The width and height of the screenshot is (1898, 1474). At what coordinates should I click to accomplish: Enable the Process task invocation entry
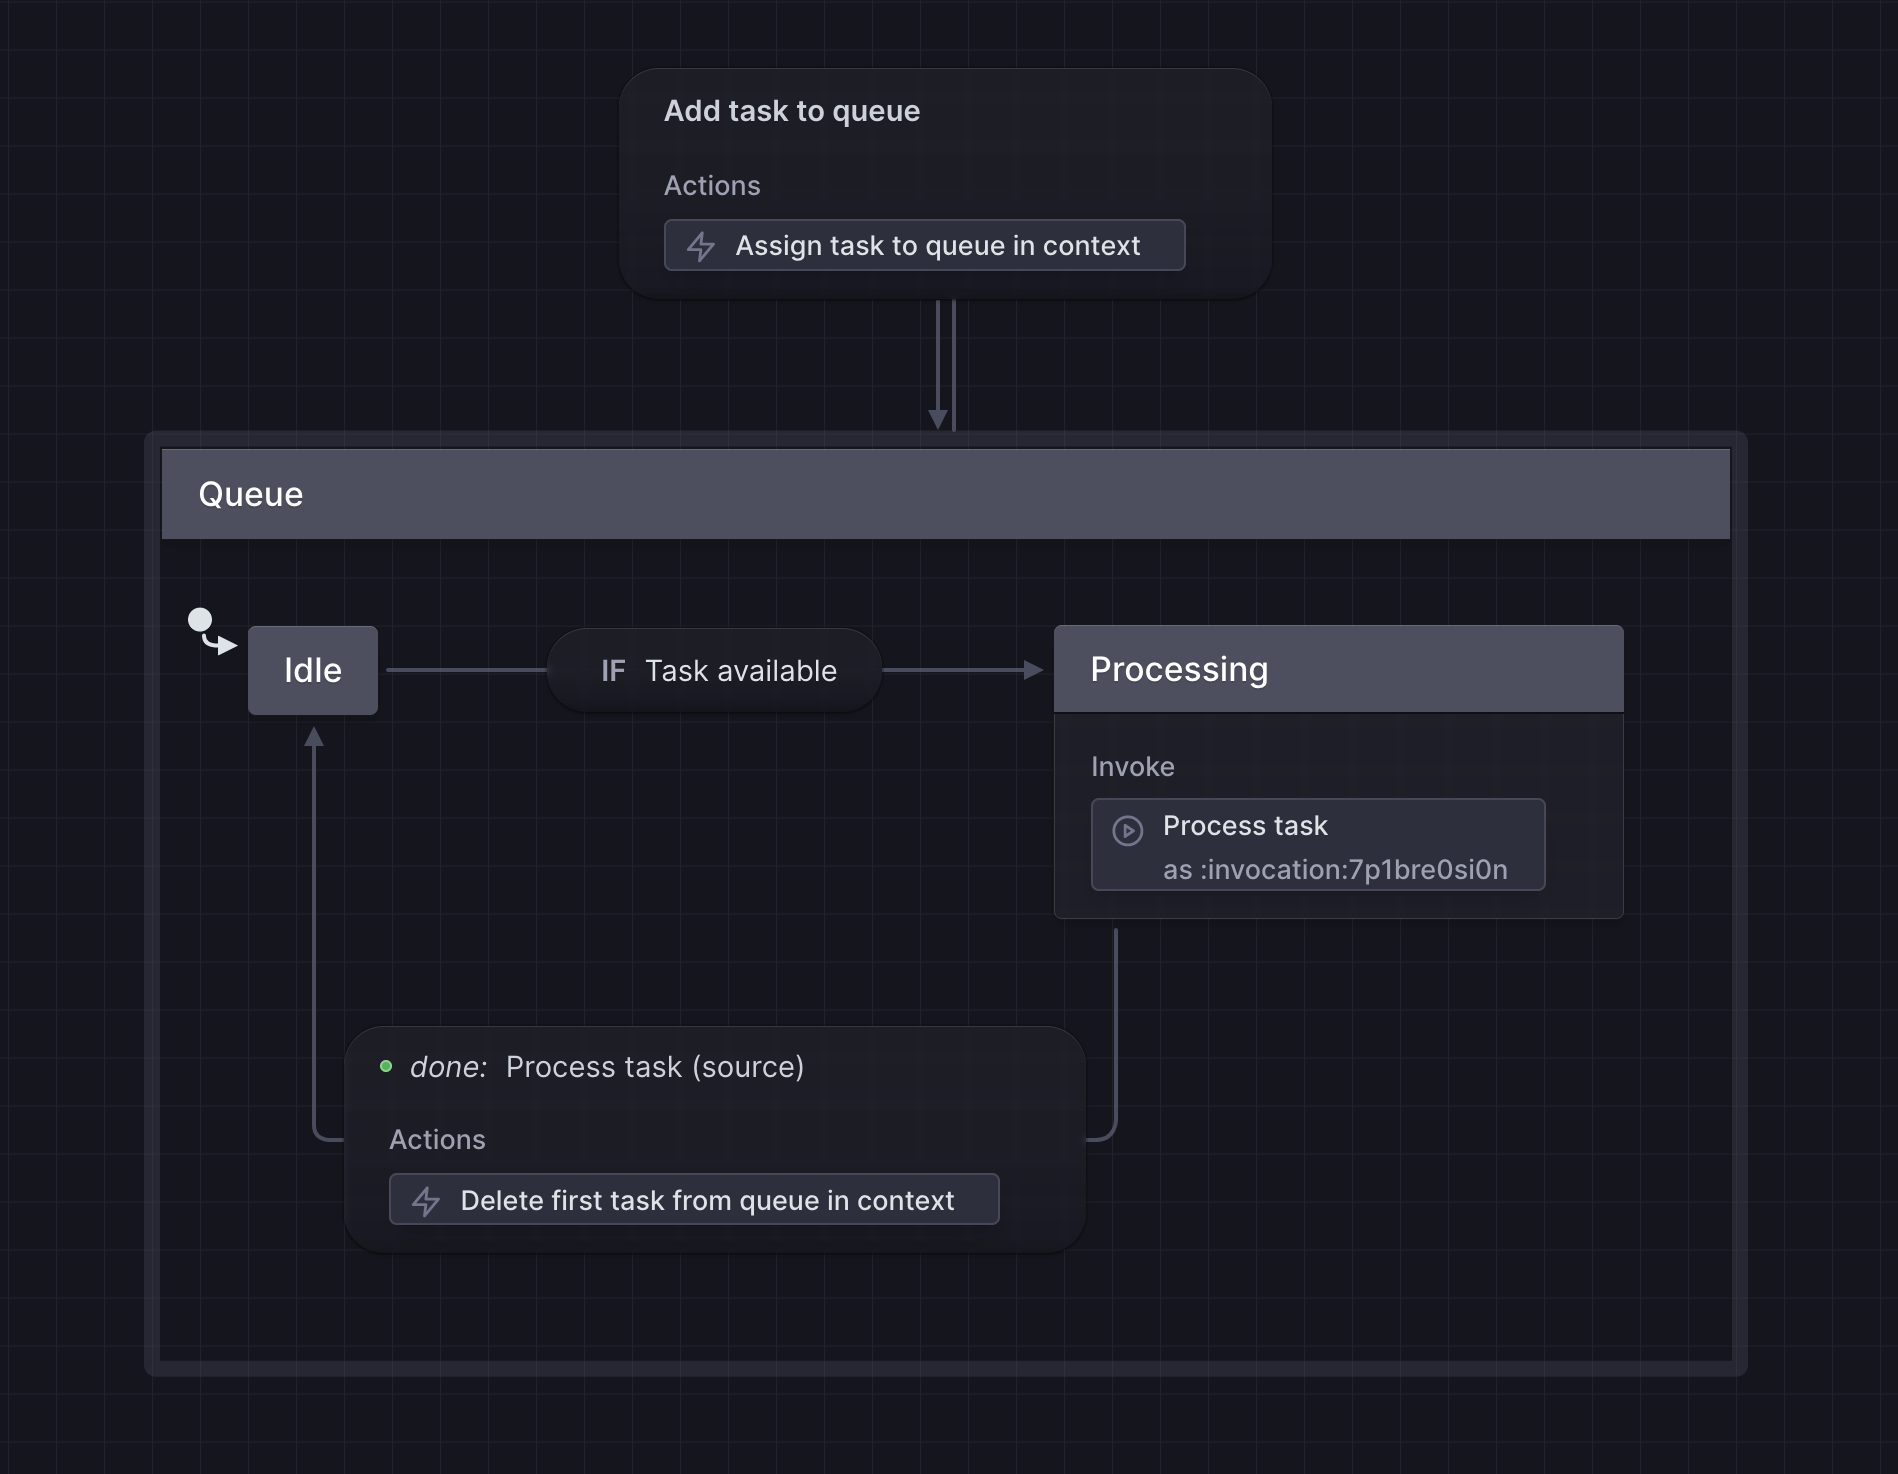(x=1317, y=845)
